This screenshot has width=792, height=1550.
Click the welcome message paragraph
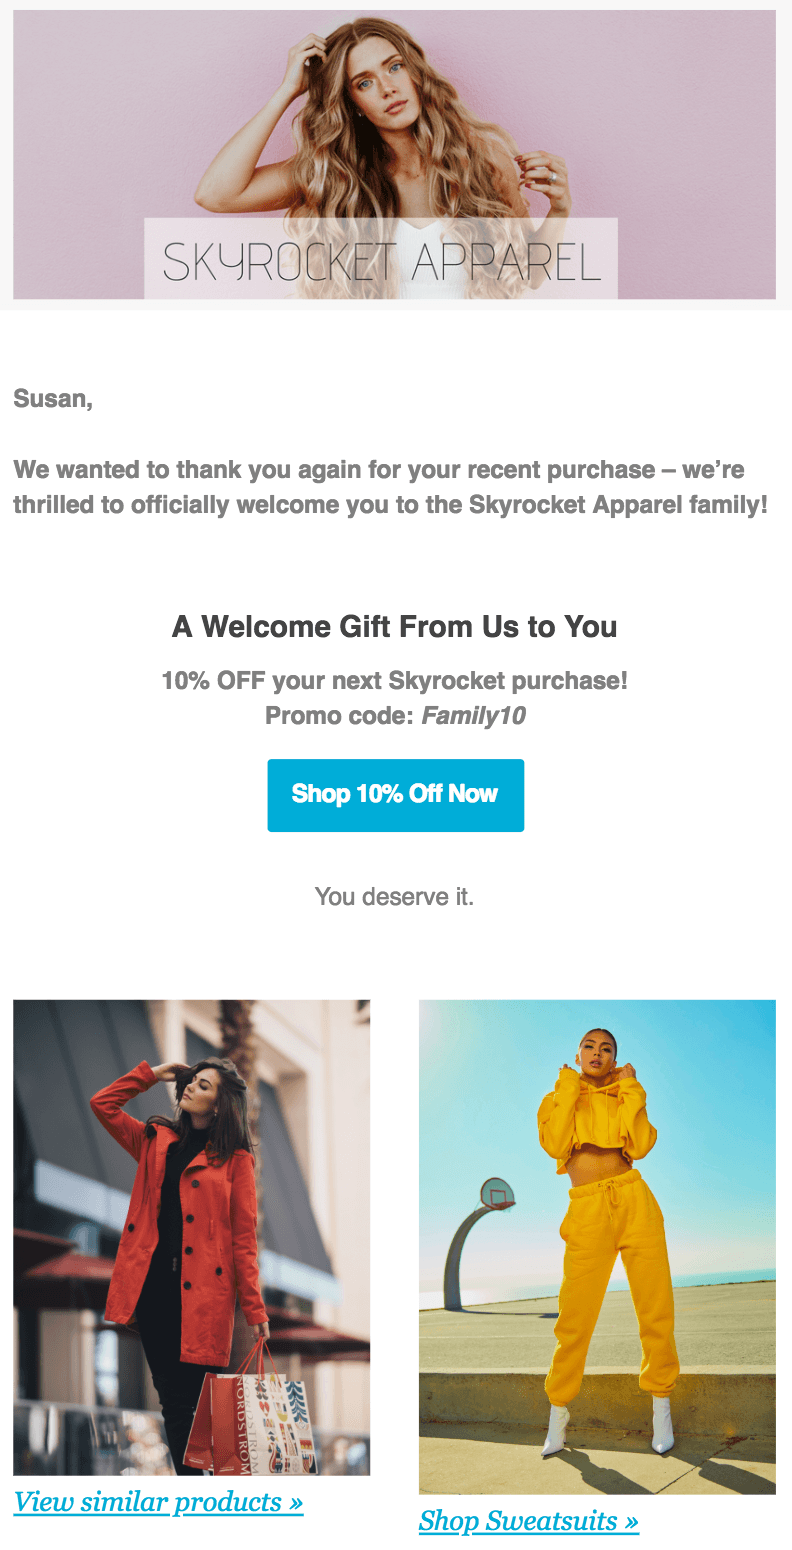point(390,487)
